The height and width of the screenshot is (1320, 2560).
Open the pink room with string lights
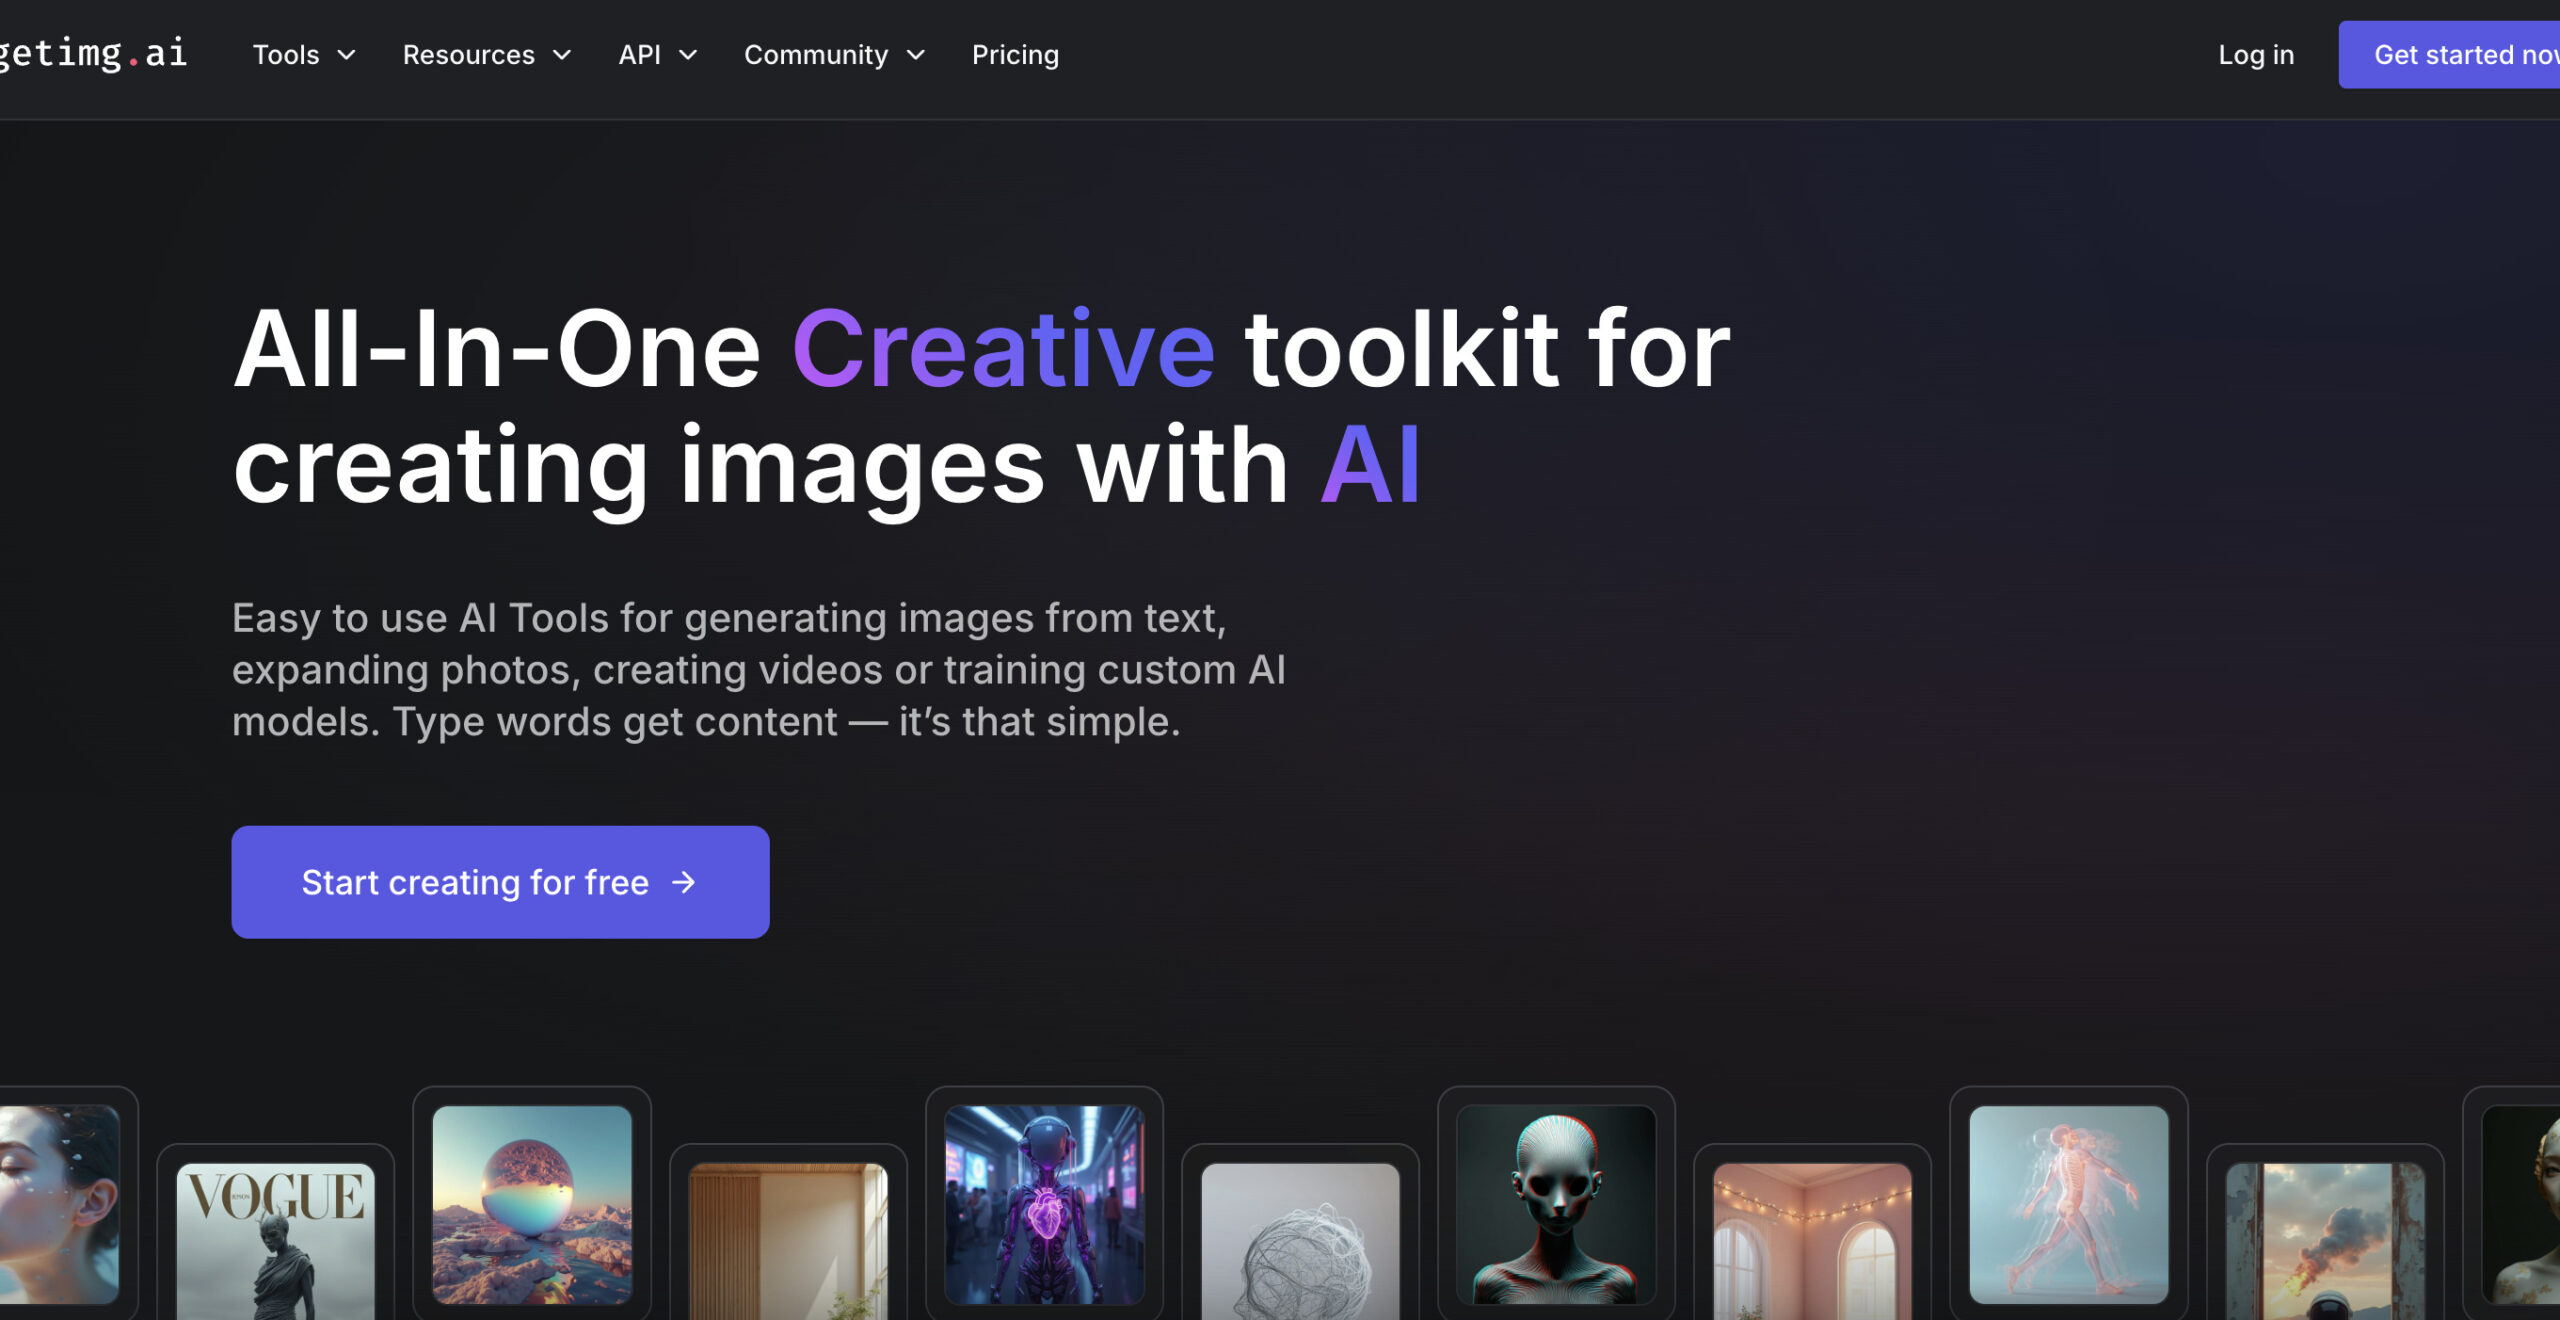(x=1812, y=1240)
